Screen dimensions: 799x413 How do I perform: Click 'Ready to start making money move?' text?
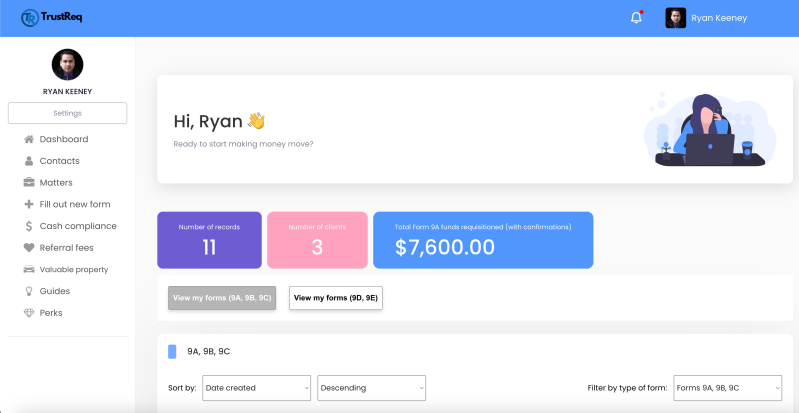[x=244, y=144]
